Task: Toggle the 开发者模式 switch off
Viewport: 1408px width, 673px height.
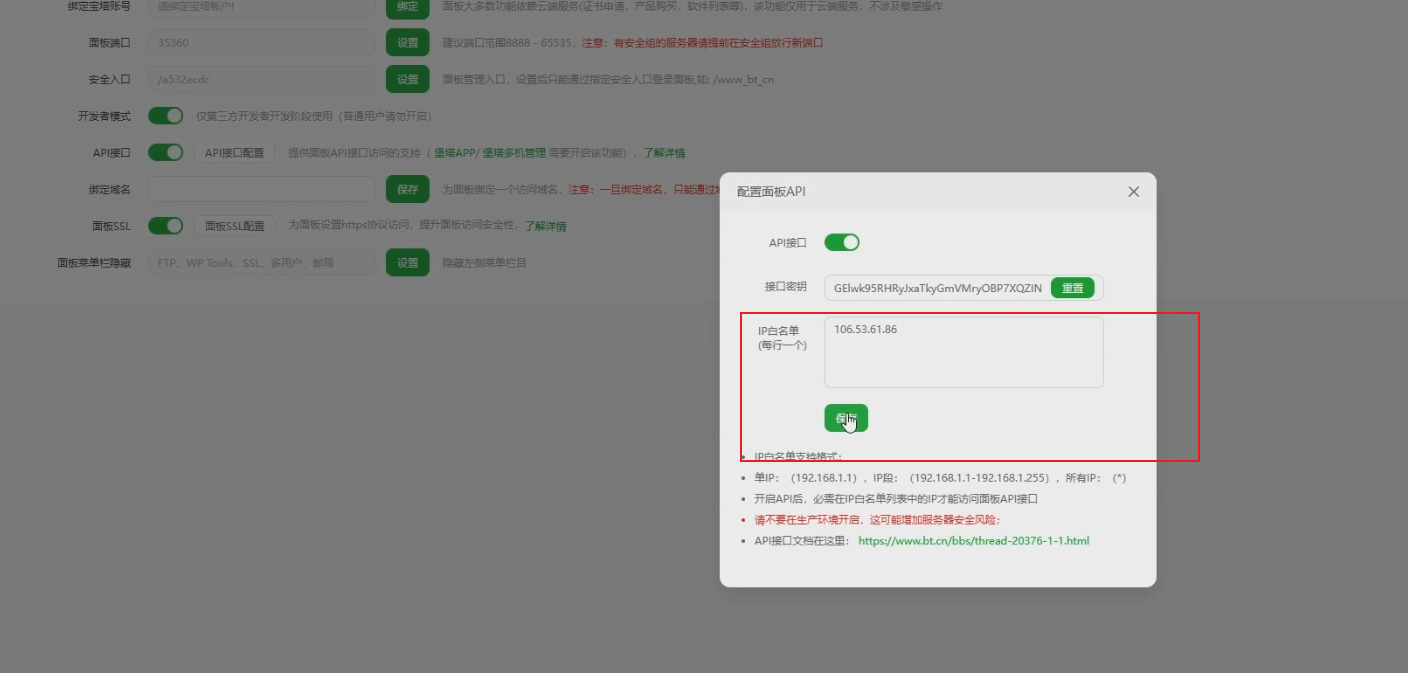Action: click(166, 116)
